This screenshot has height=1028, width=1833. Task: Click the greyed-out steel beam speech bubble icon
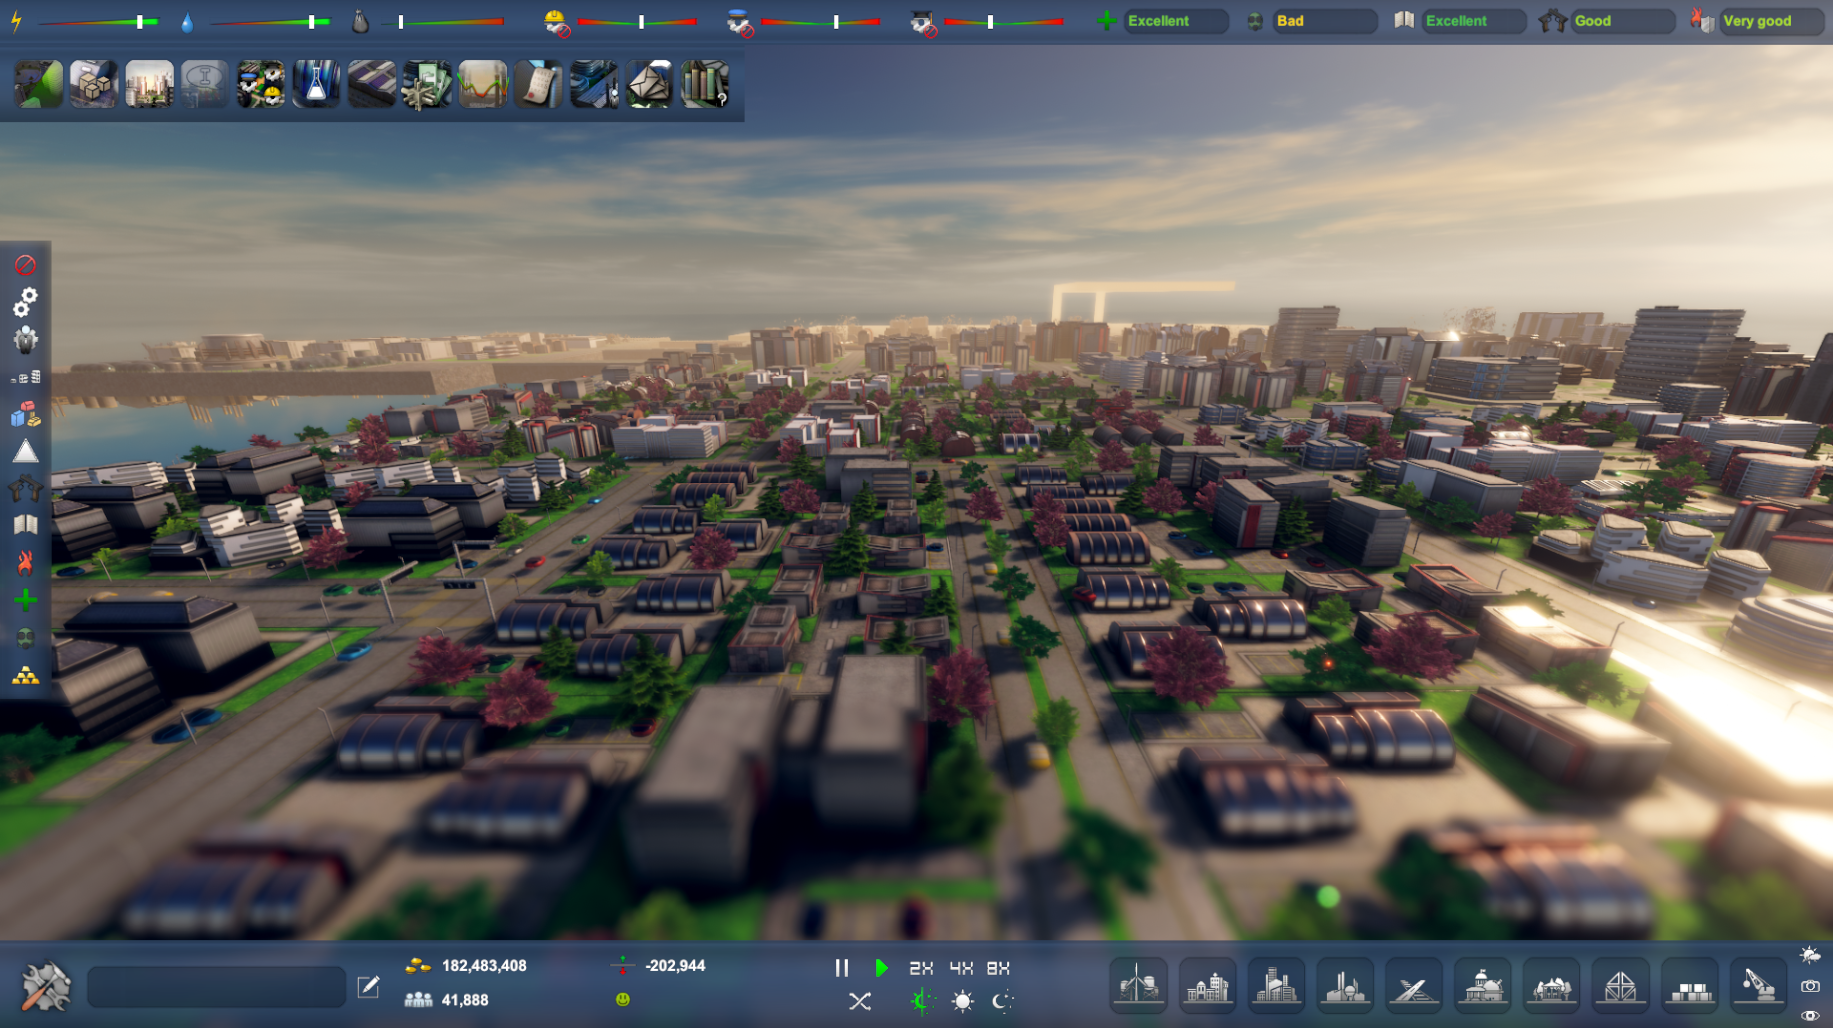coord(205,84)
